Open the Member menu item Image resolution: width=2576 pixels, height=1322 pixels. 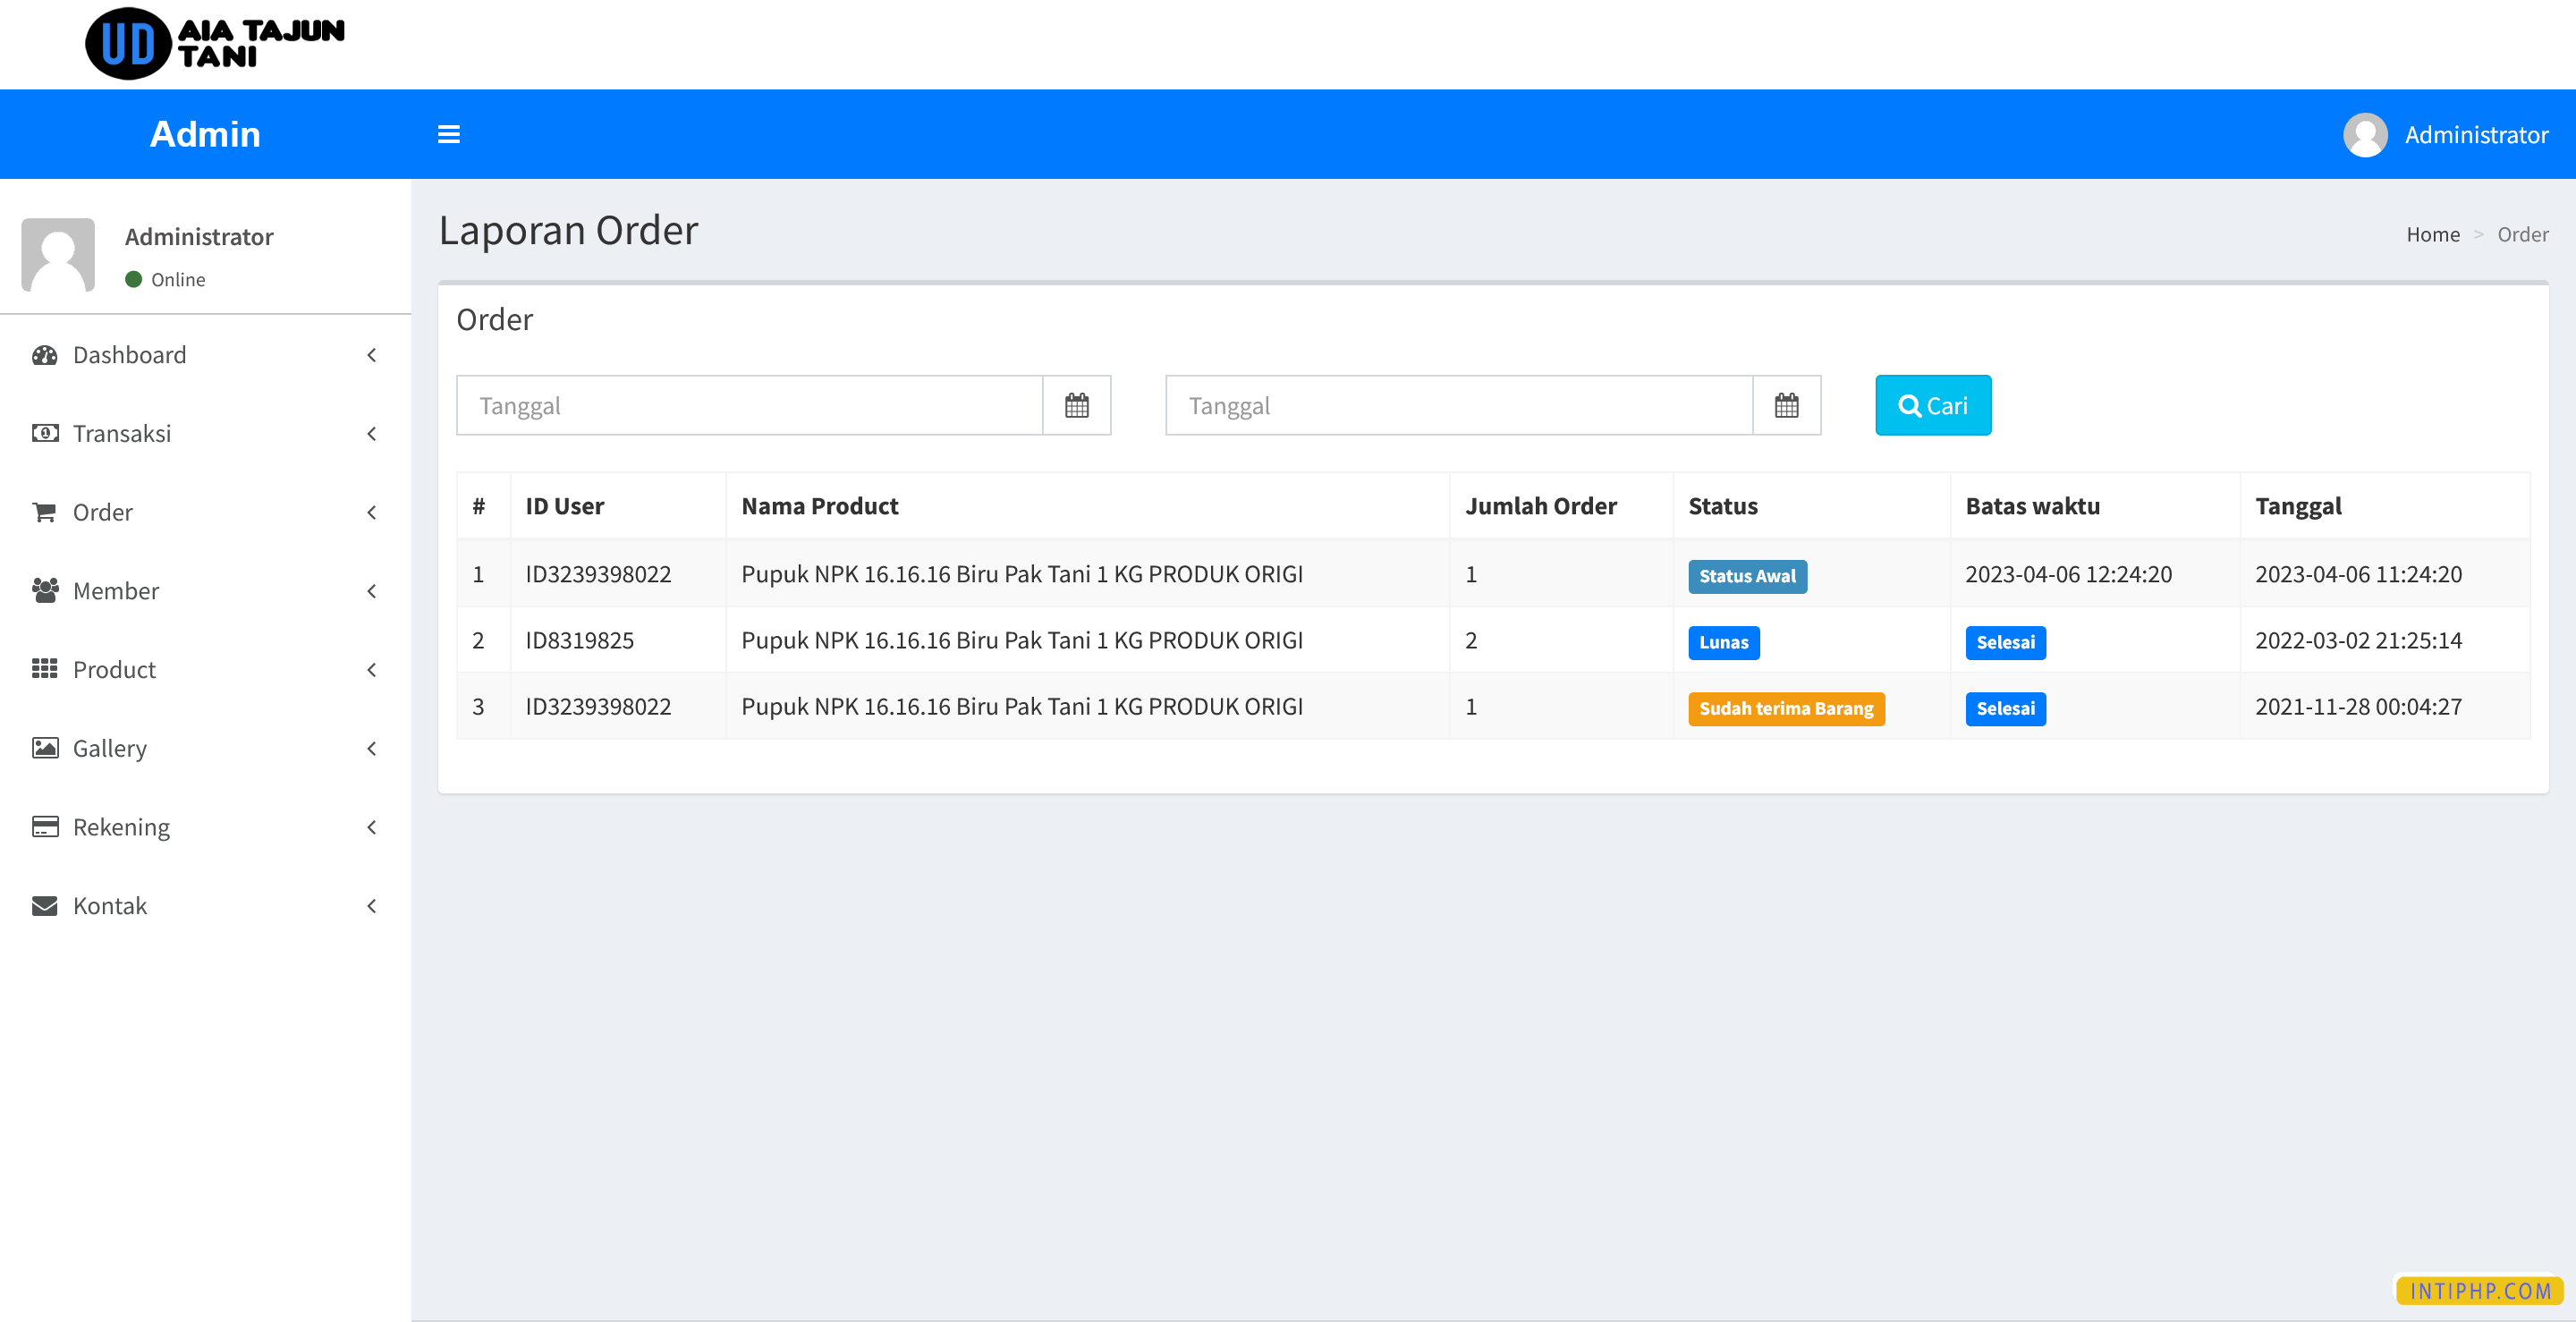[116, 590]
